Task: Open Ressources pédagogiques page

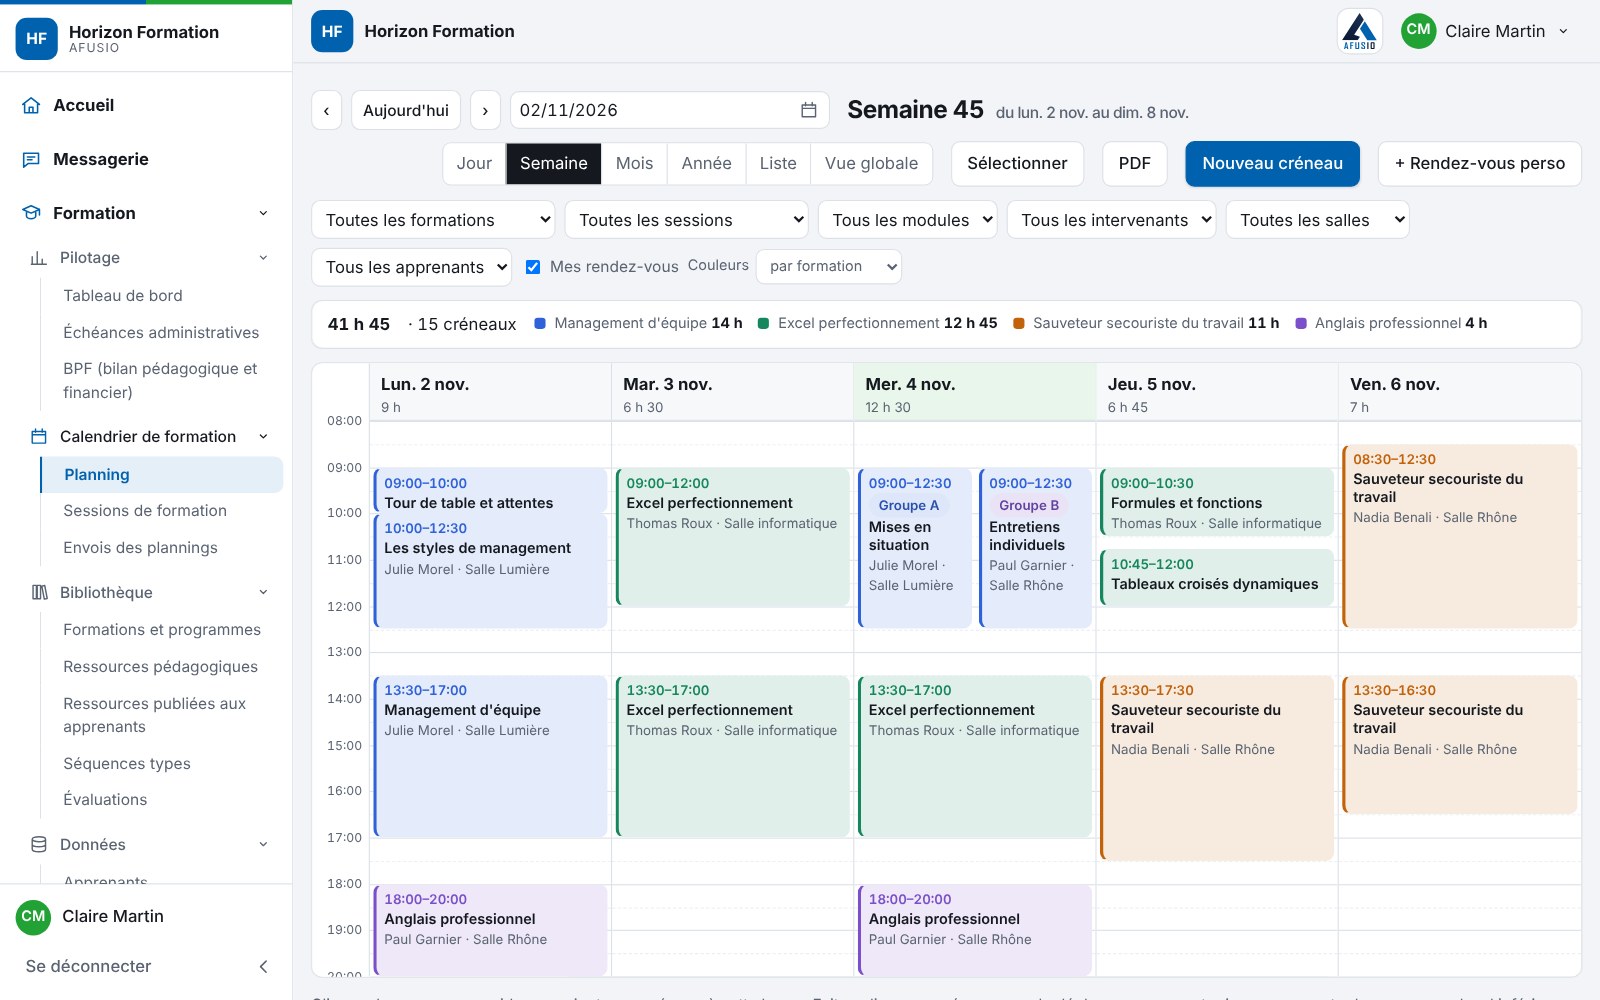Action: (160, 667)
